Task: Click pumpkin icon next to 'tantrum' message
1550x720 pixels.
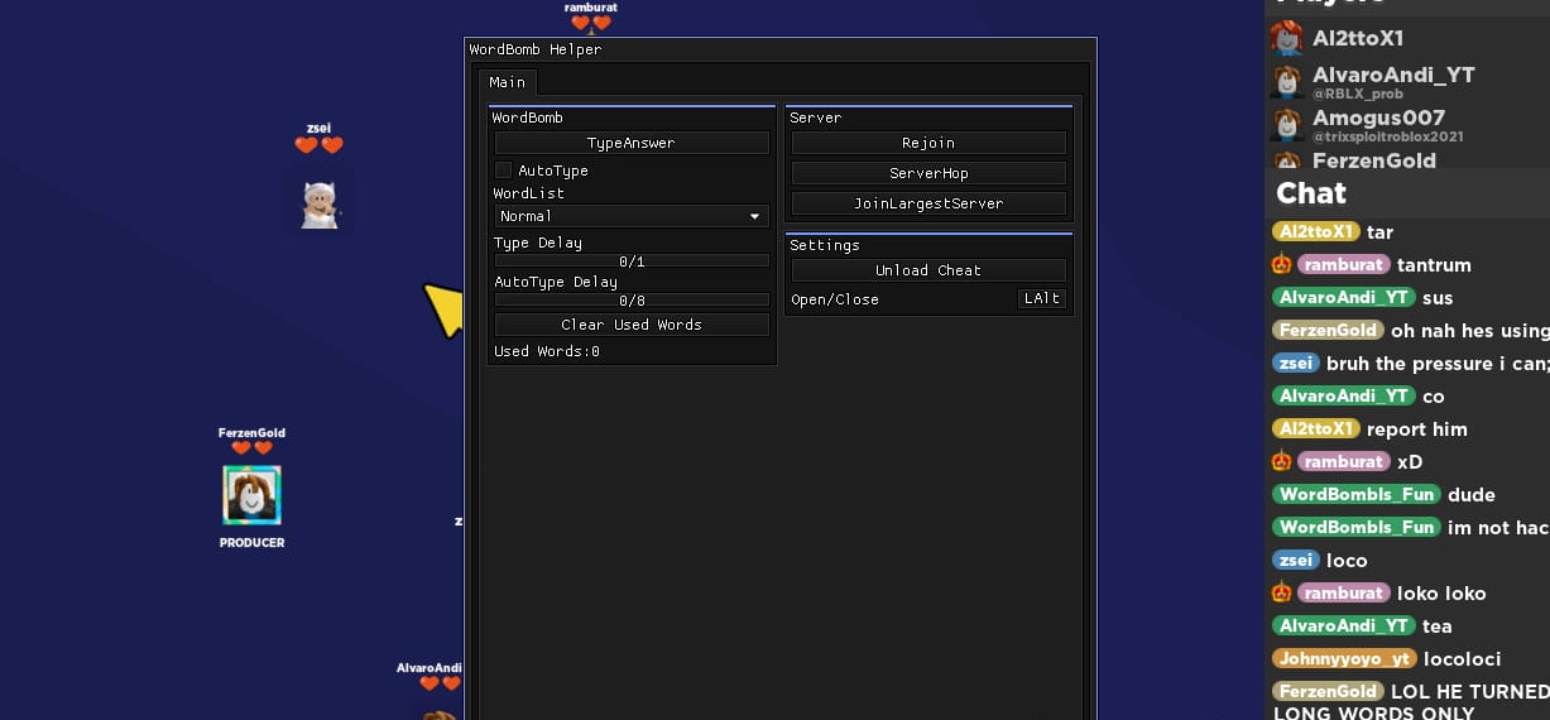Action: [x=1281, y=264]
